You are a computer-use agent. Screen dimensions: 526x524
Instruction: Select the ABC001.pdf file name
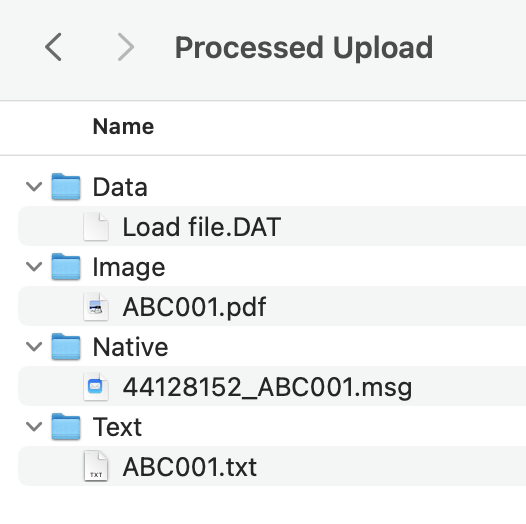click(x=194, y=307)
